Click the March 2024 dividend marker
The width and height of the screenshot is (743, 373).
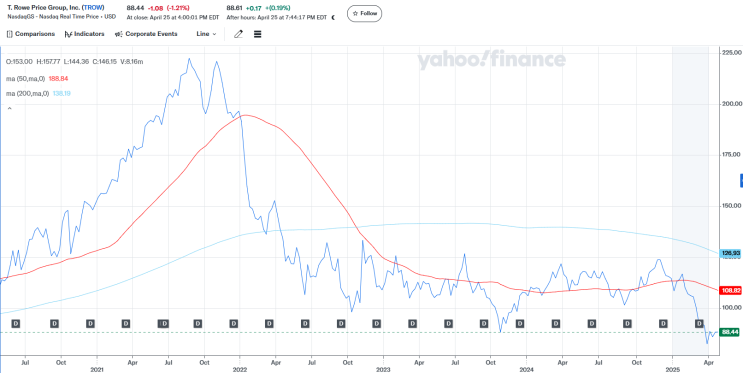click(555, 323)
